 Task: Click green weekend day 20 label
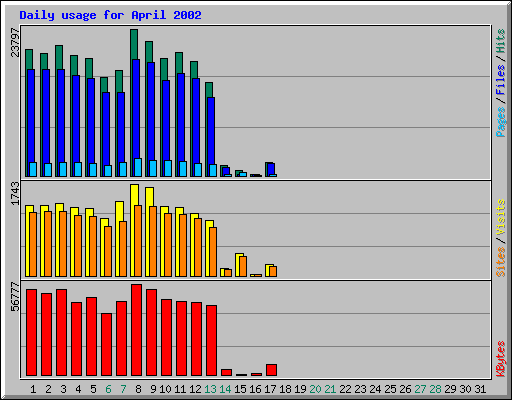tap(315, 389)
